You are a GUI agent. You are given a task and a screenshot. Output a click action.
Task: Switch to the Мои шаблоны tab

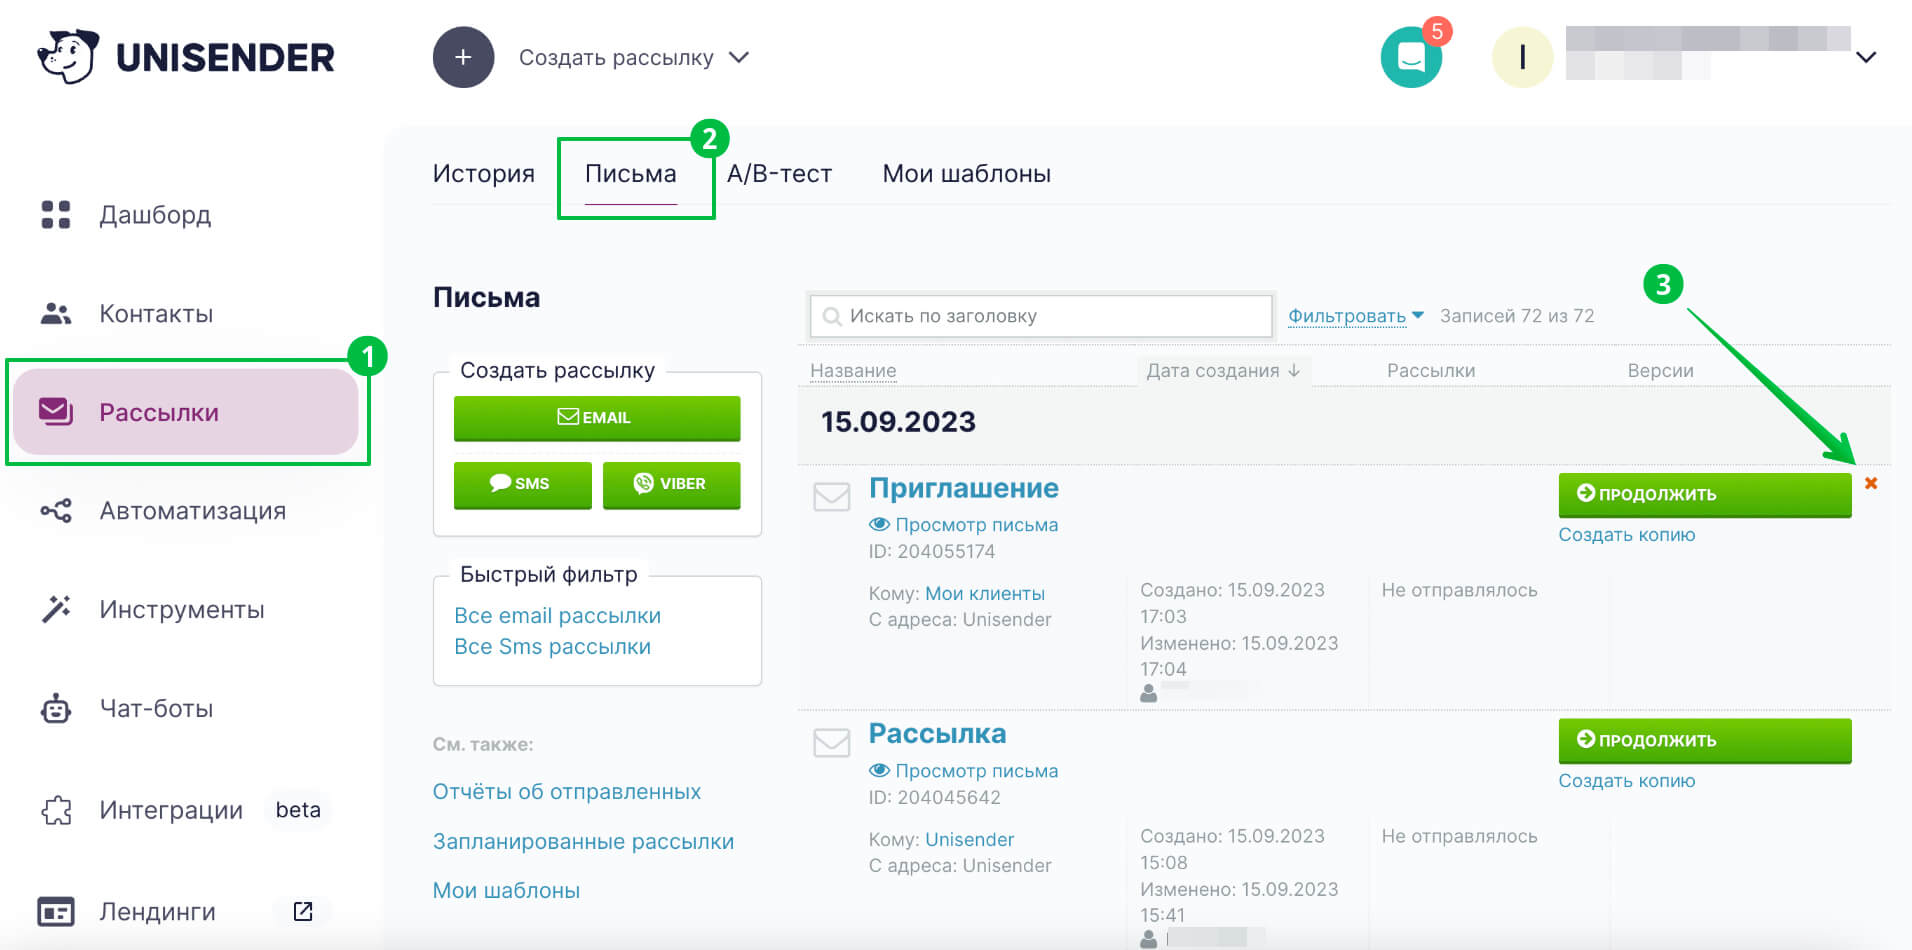(967, 173)
